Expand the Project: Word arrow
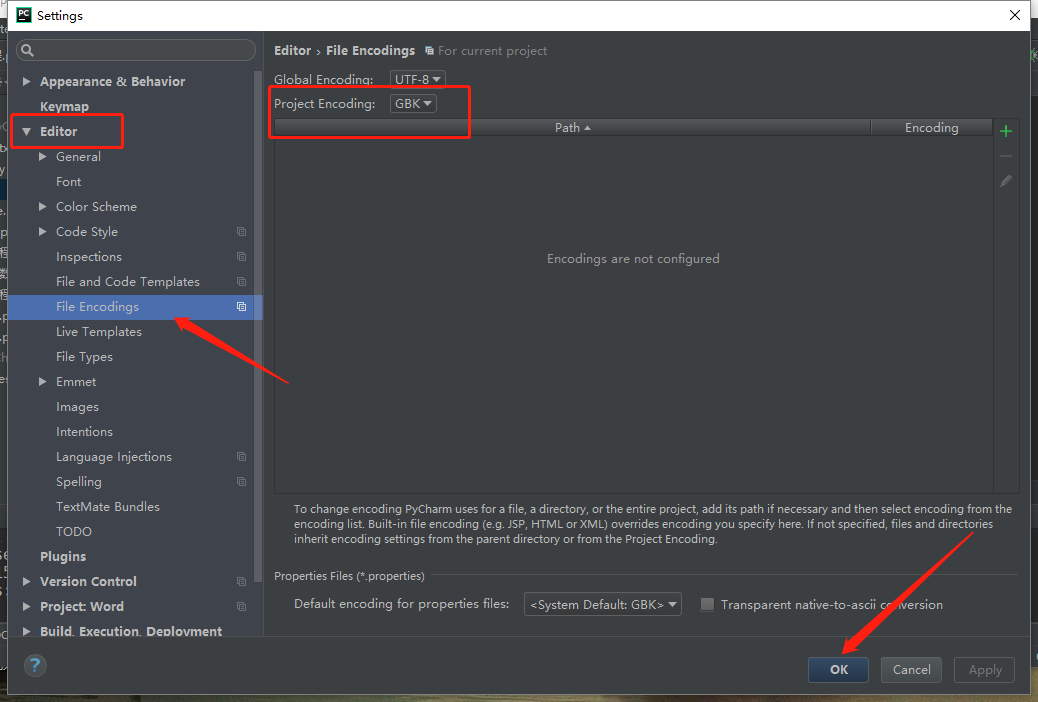Screen dimensions: 1038x702 pyautogui.click(x=26, y=607)
